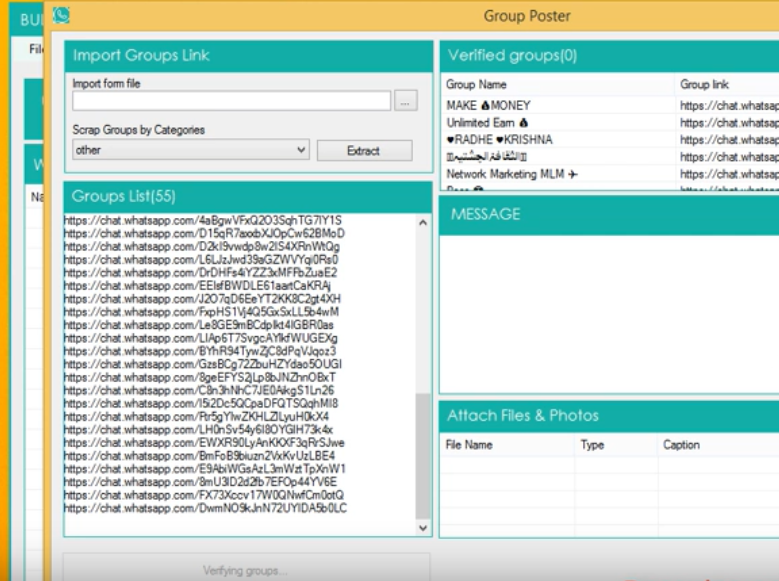This screenshot has width=779, height=581.
Task: Click the link ending 8mU3ID2d2fb7EFOp44YV6E
Action: pyautogui.click(x=200, y=482)
